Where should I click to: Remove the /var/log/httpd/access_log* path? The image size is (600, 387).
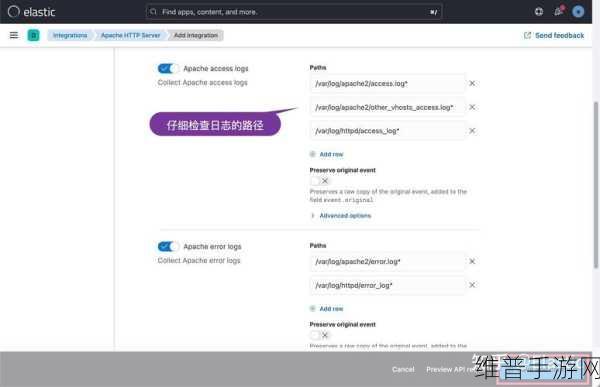[472, 131]
